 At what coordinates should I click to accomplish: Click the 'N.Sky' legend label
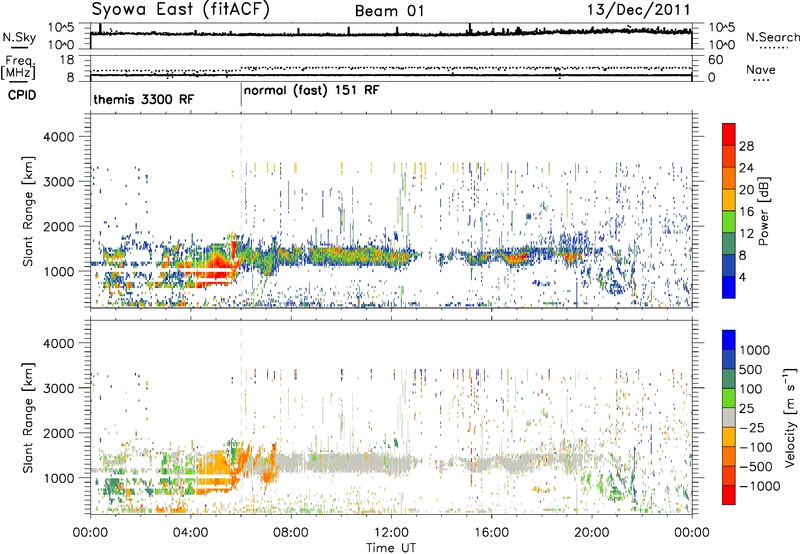coord(19,37)
